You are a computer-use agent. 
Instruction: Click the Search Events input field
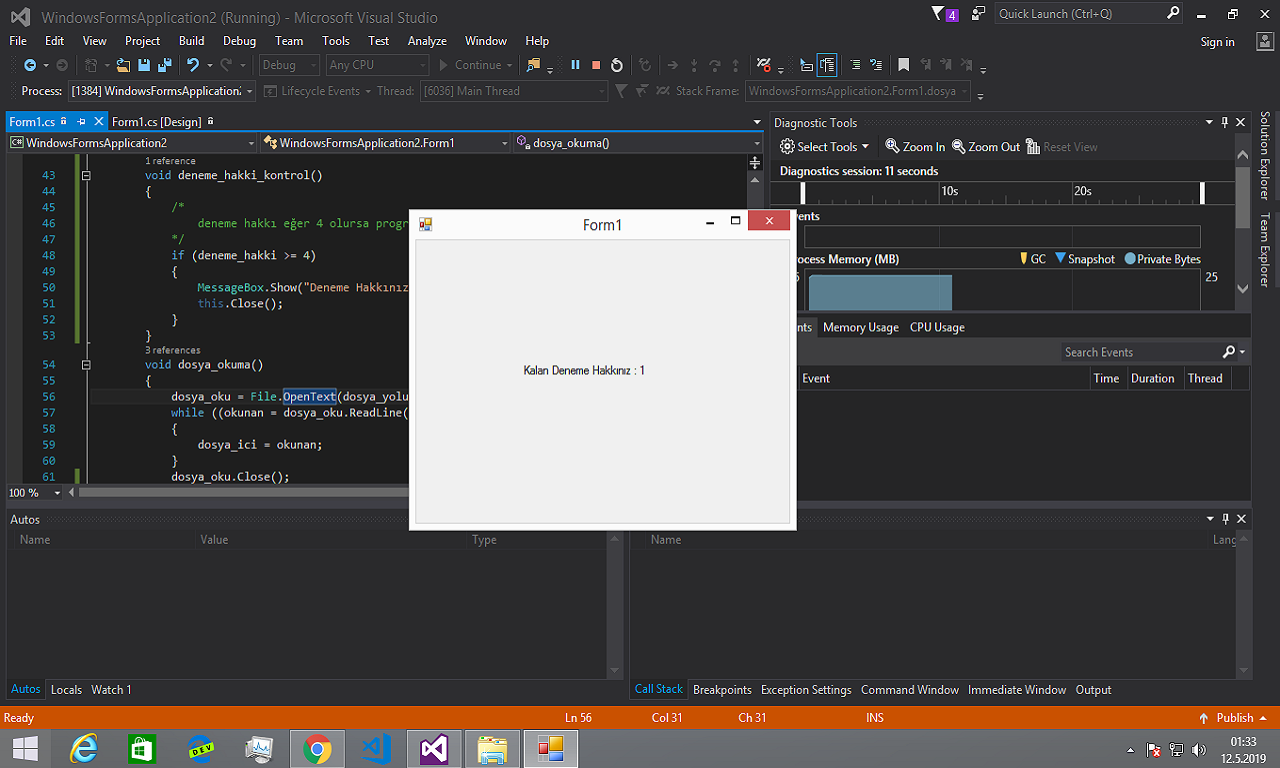coord(1140,352)
